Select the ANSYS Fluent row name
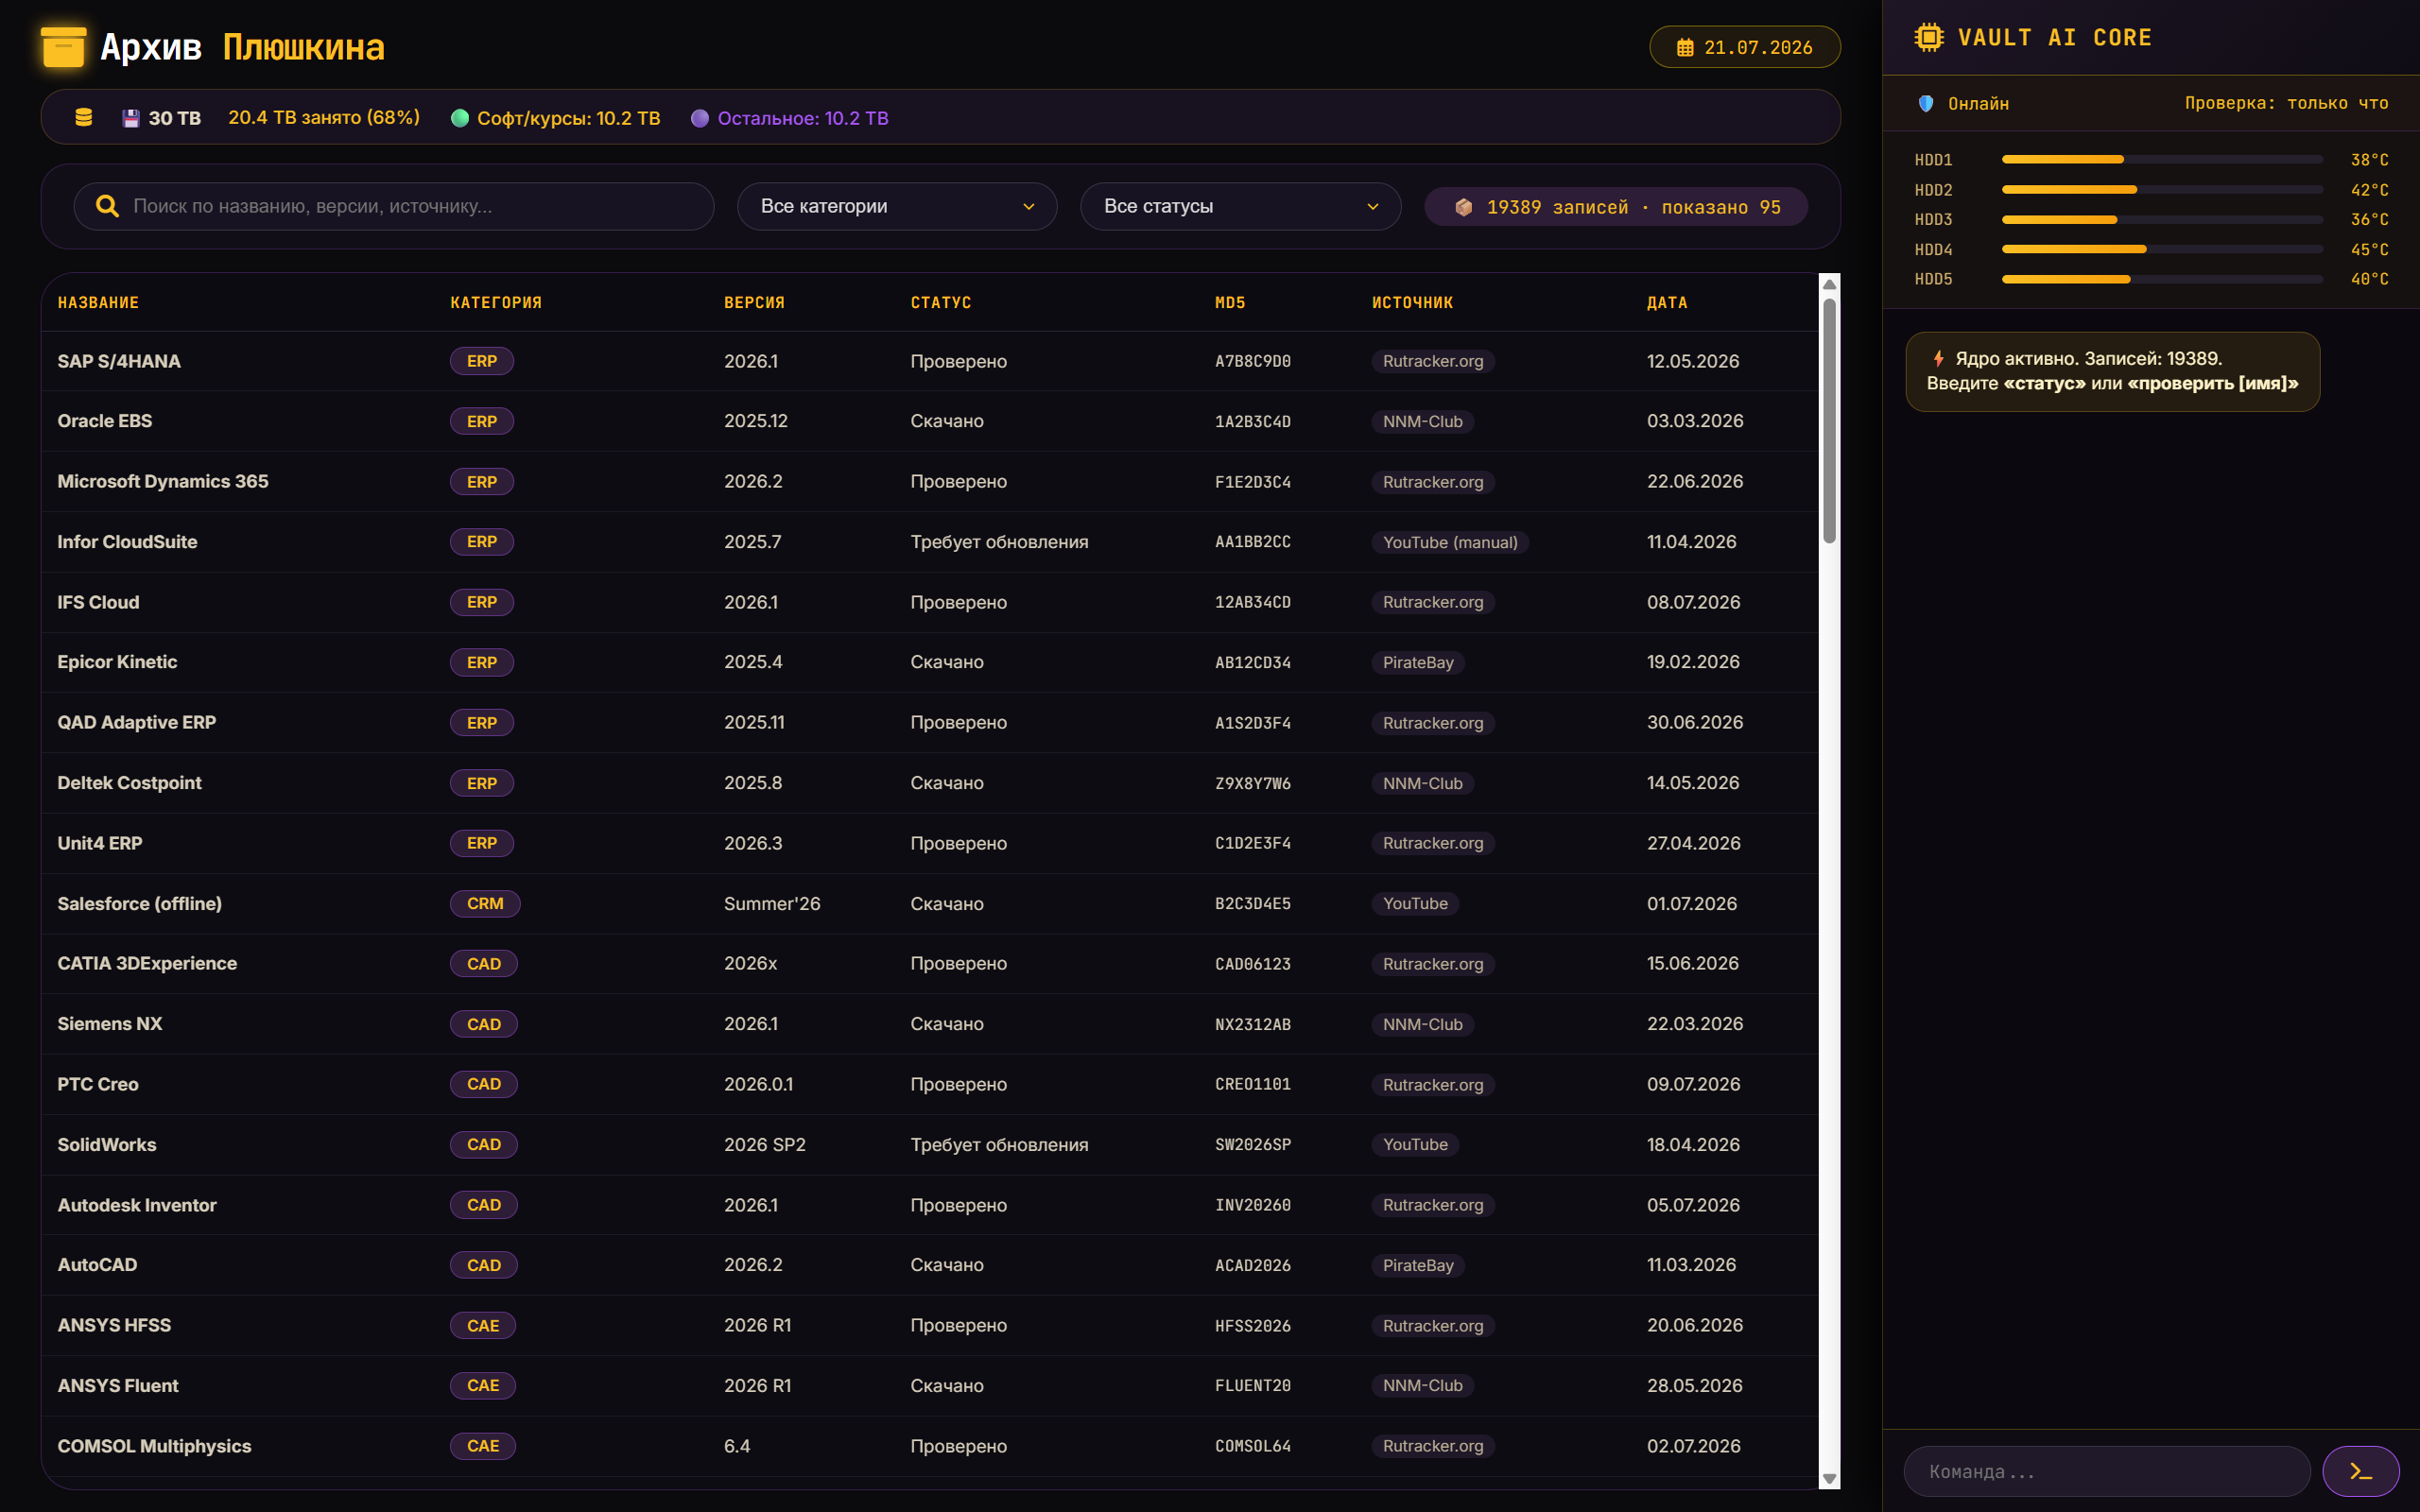 (x=118, y=1385)
